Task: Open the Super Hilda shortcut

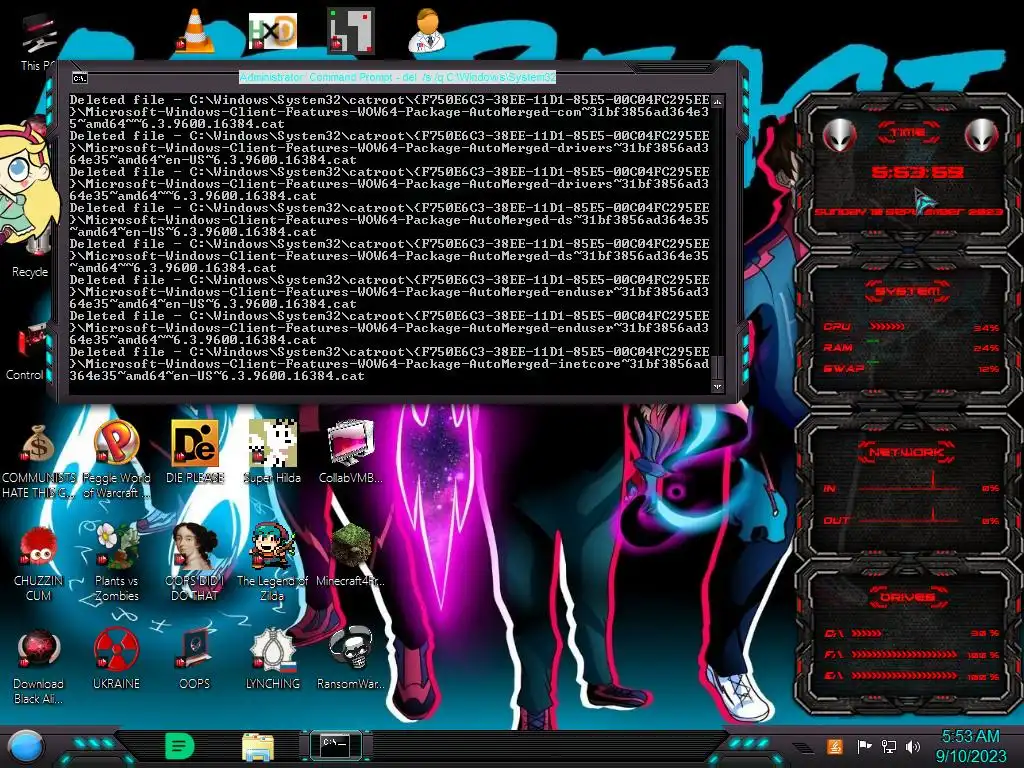Action: click(272, 452)
